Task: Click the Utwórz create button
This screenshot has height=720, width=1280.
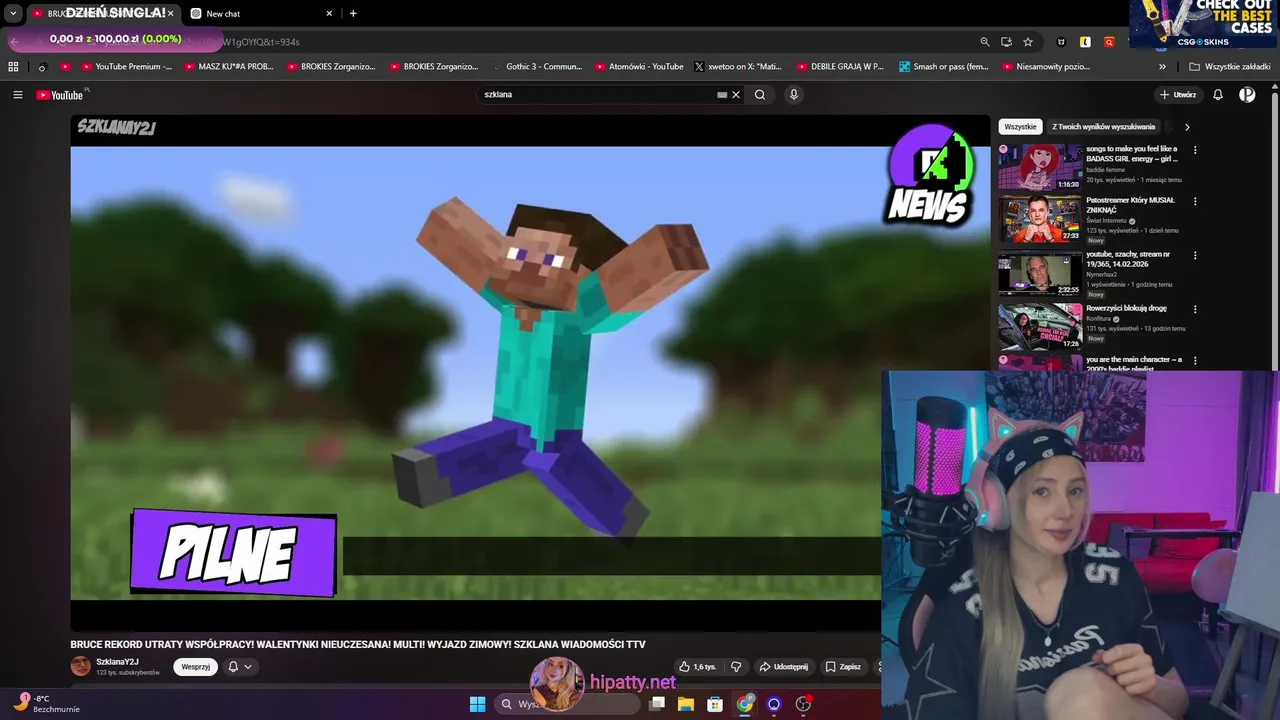Action: pos(1178,95)
